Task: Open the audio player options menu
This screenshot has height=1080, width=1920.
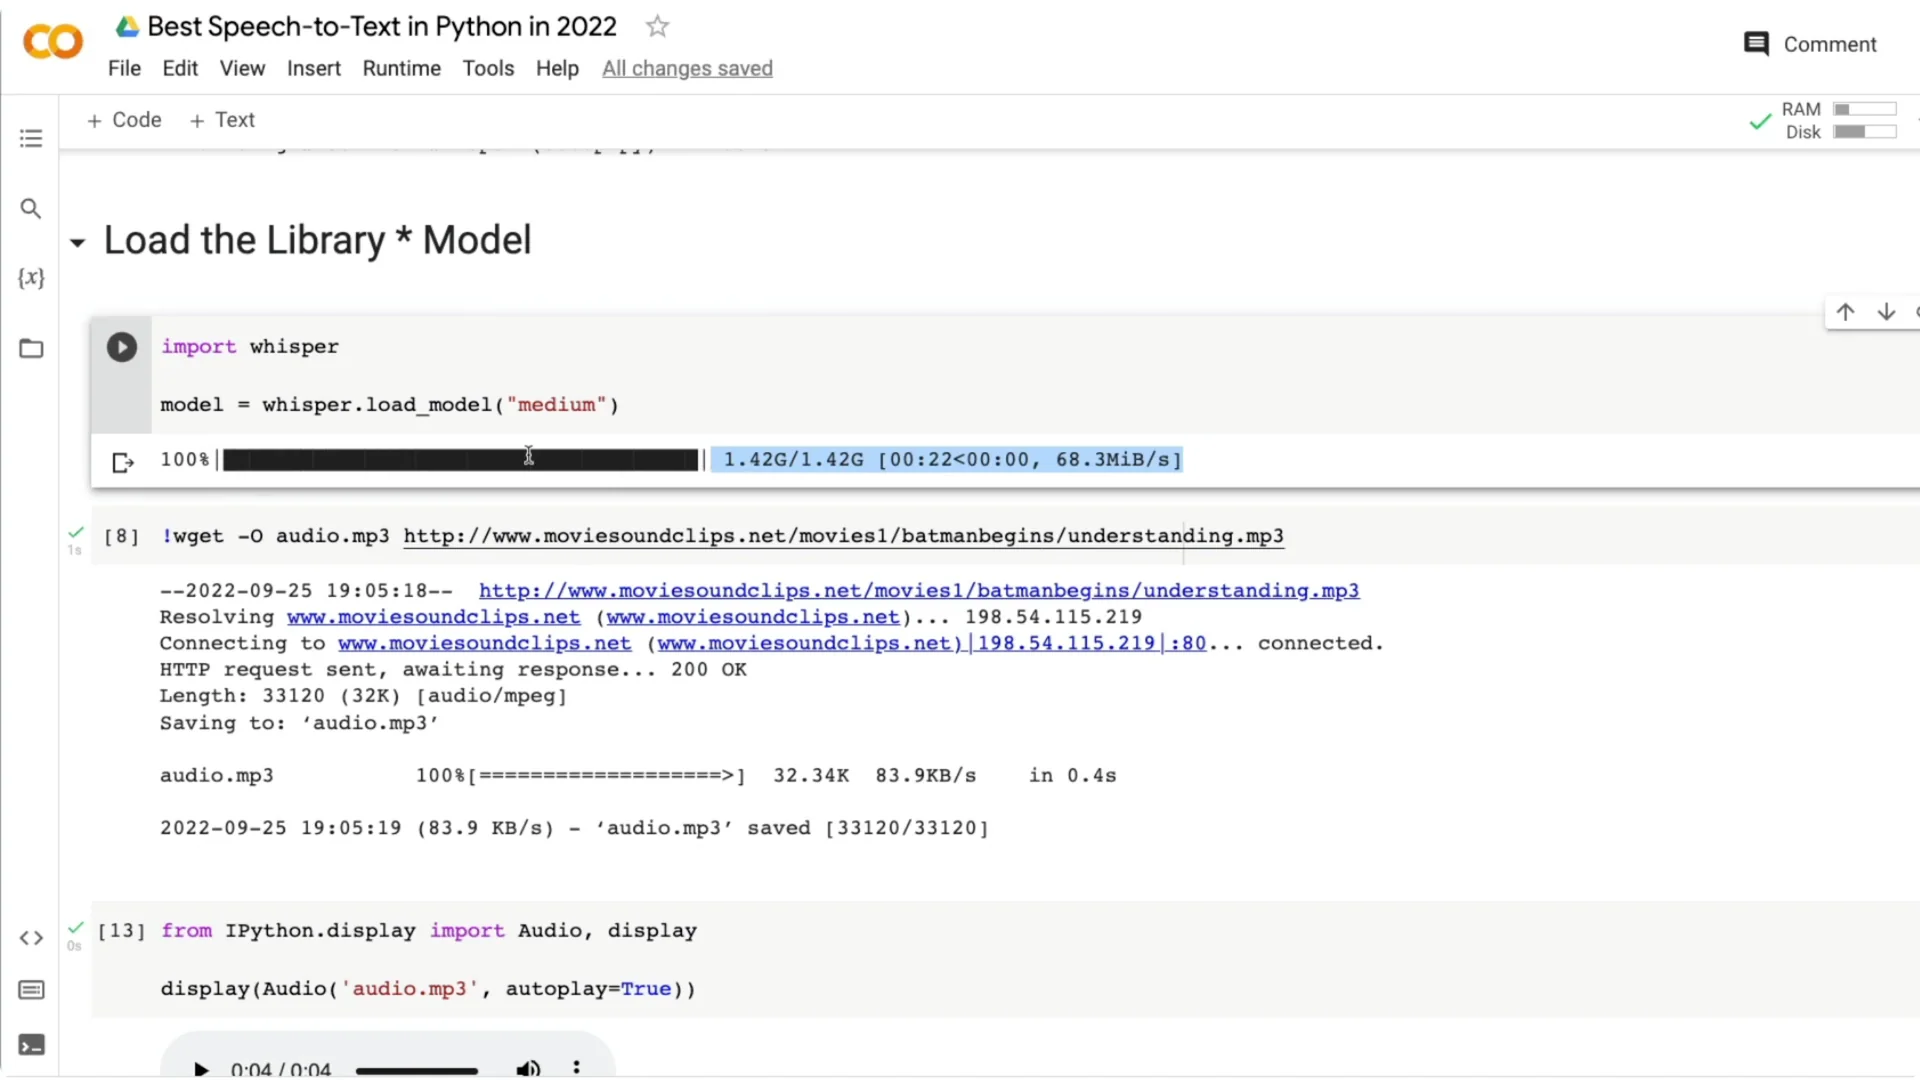Action: (x=576, y=1067)
